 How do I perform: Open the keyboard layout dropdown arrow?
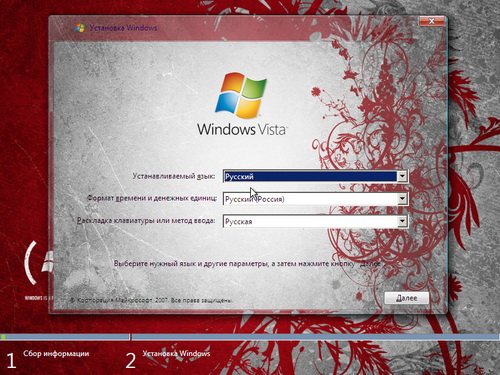[x=402, y=221]
